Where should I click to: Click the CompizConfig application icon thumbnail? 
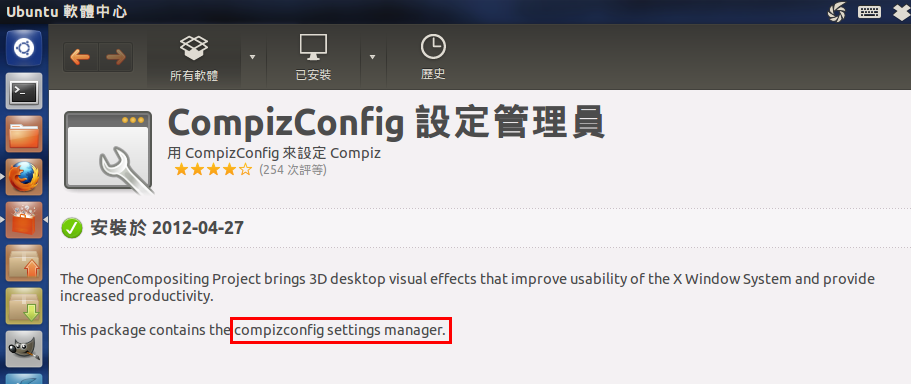(x=108, y=152)
